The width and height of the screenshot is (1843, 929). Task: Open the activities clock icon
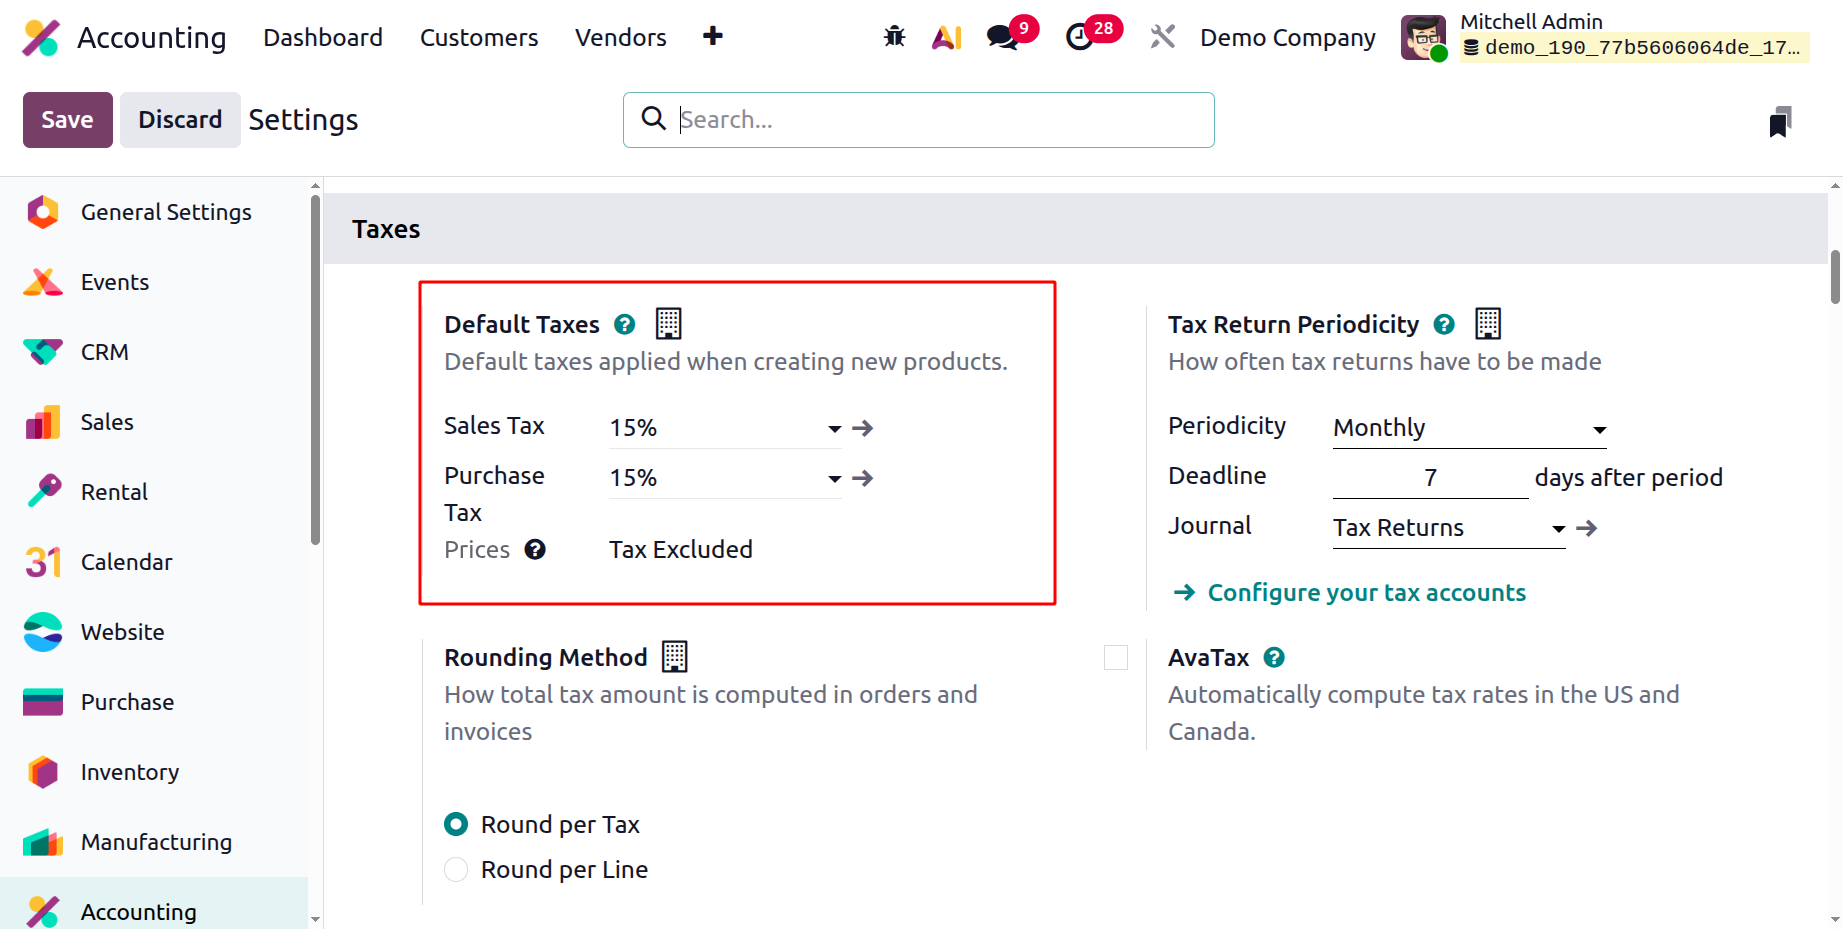tap(1080, 37)
